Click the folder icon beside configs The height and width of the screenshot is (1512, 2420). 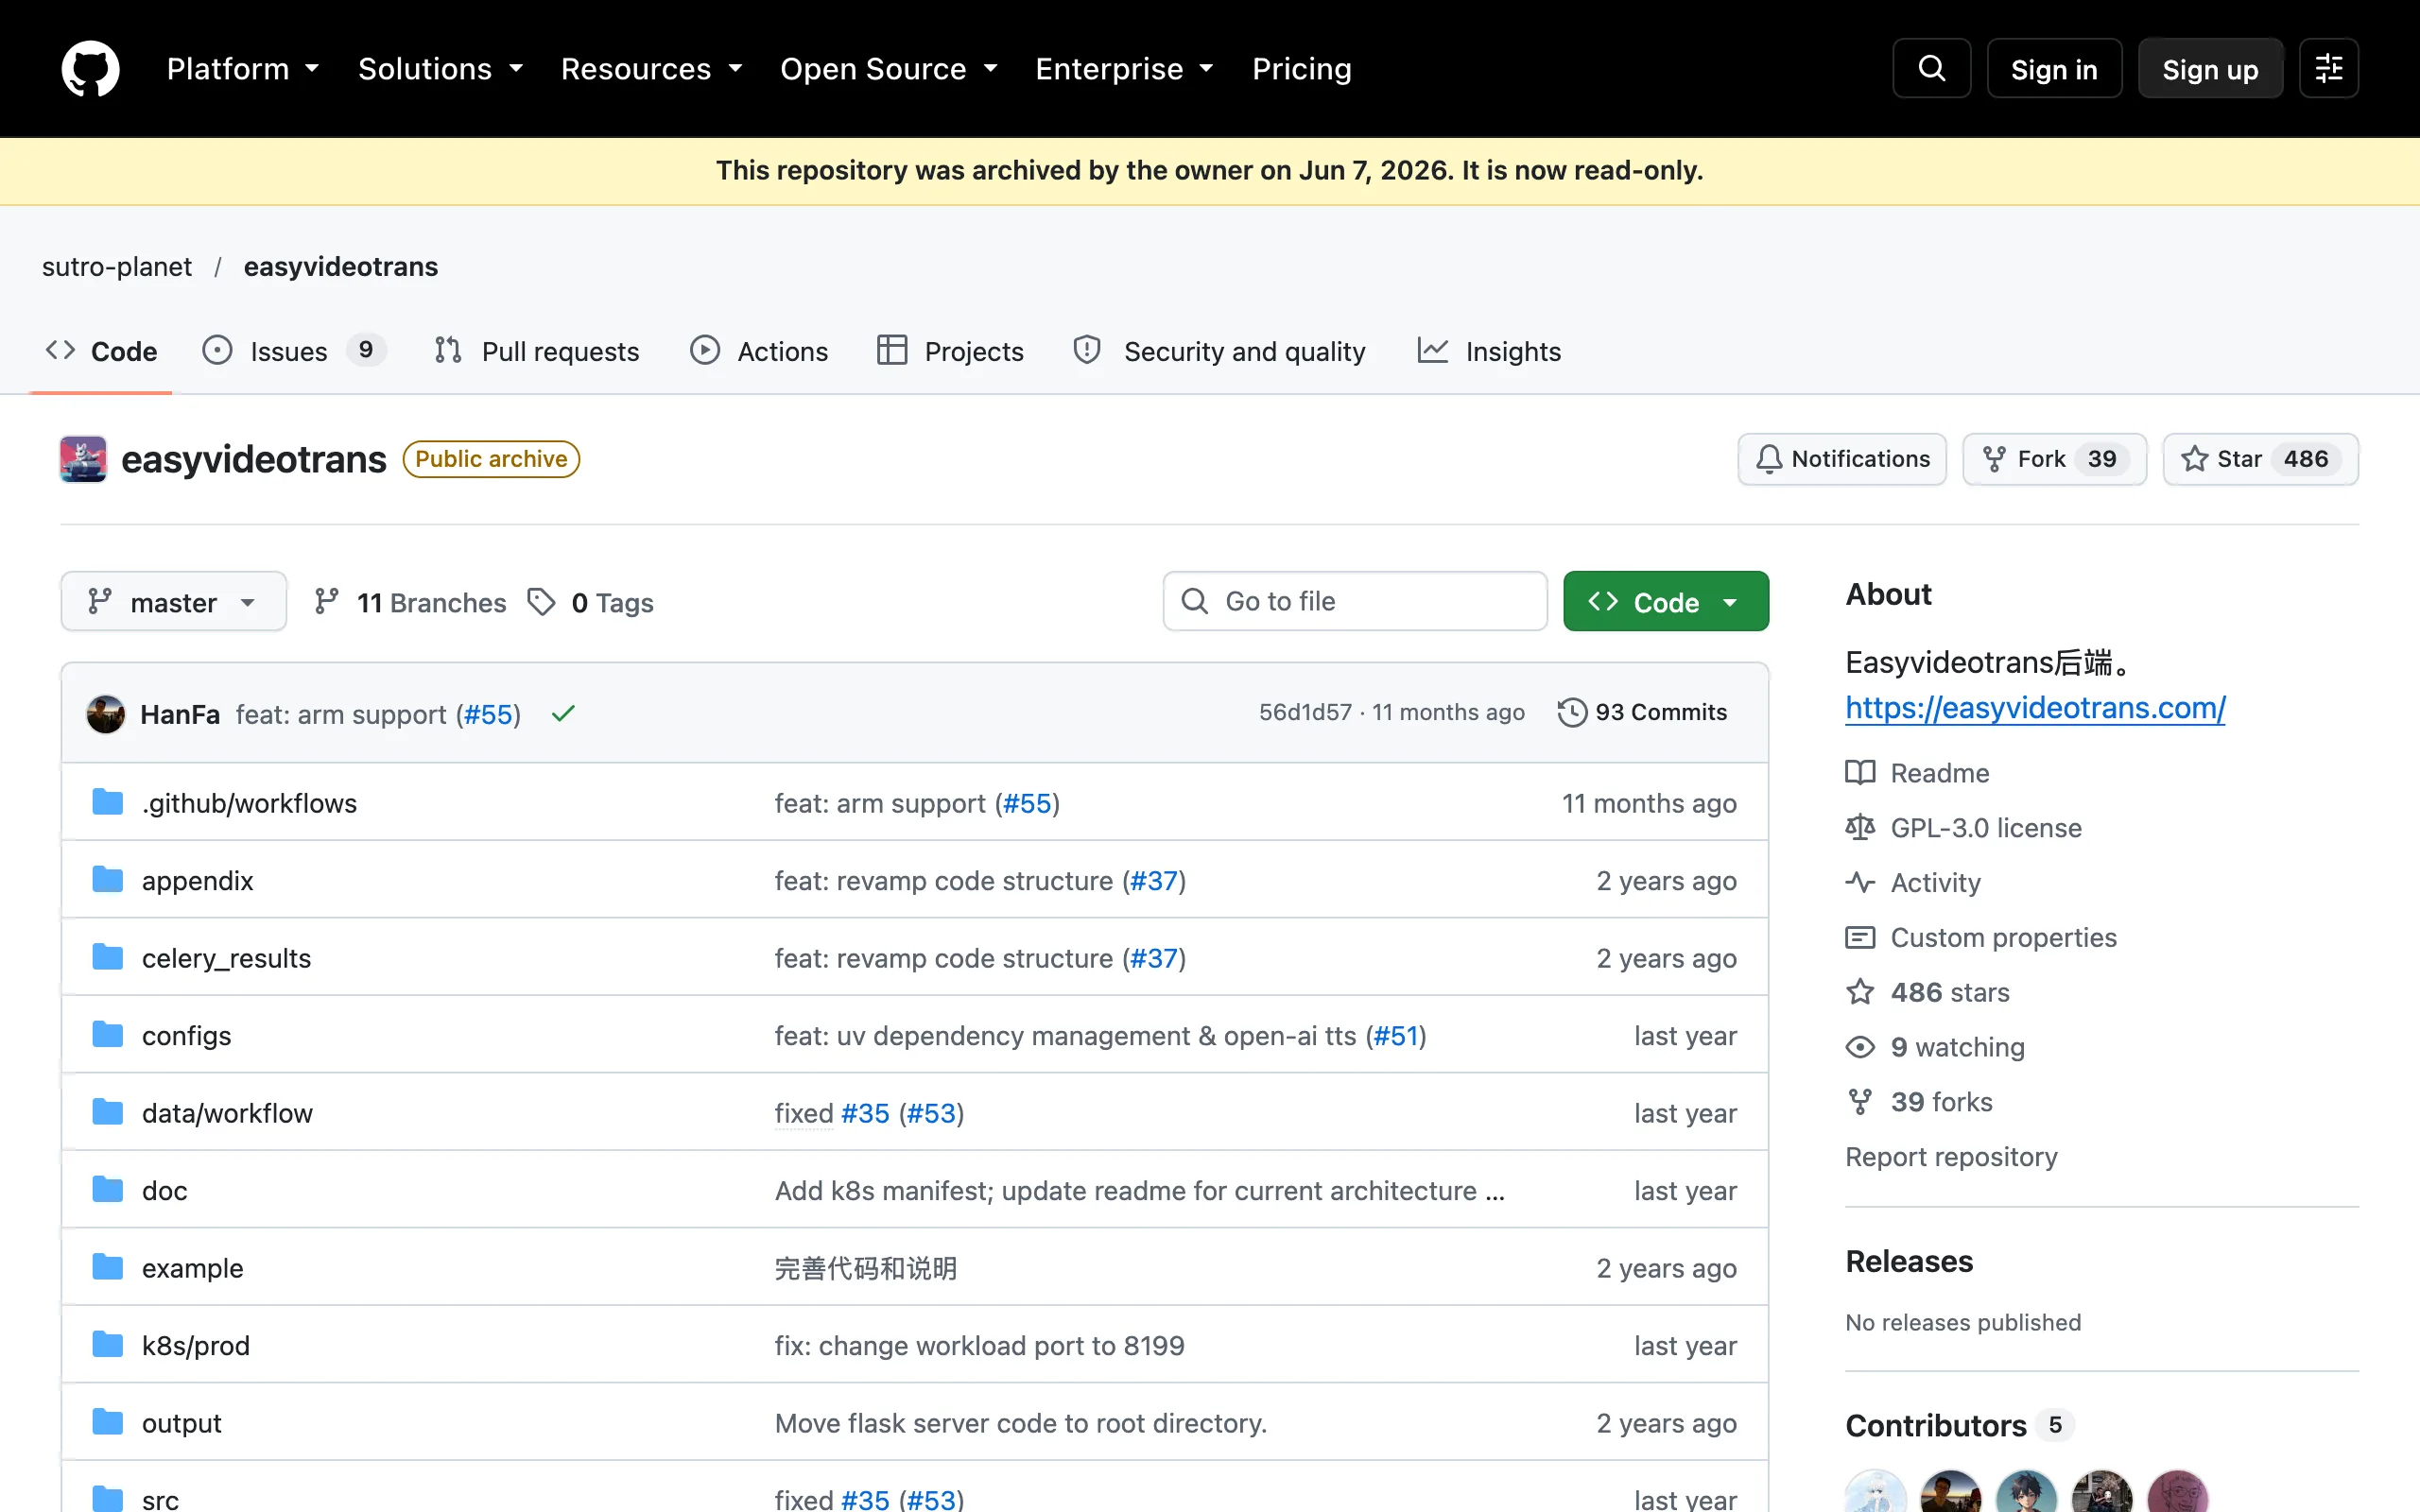(x=107, y=1035)
